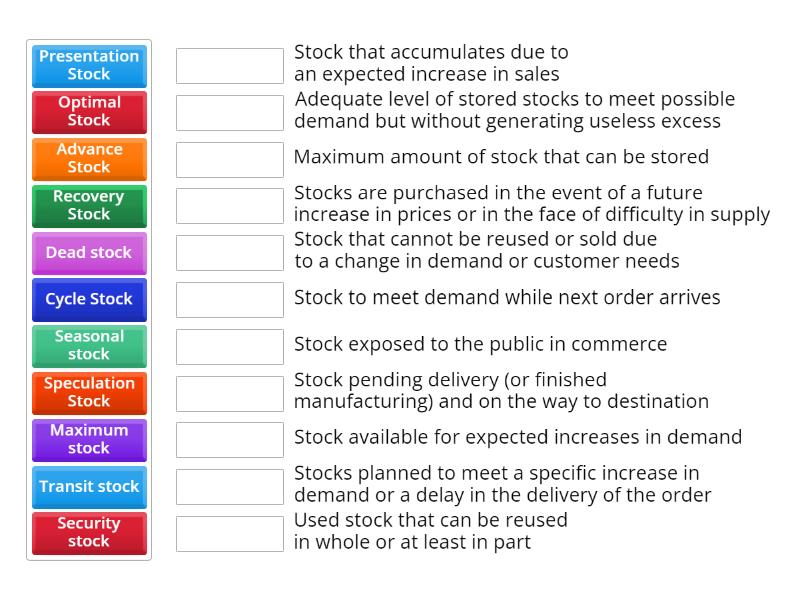Click the answer box beside stock exposed in commerce

pos(229,346)
